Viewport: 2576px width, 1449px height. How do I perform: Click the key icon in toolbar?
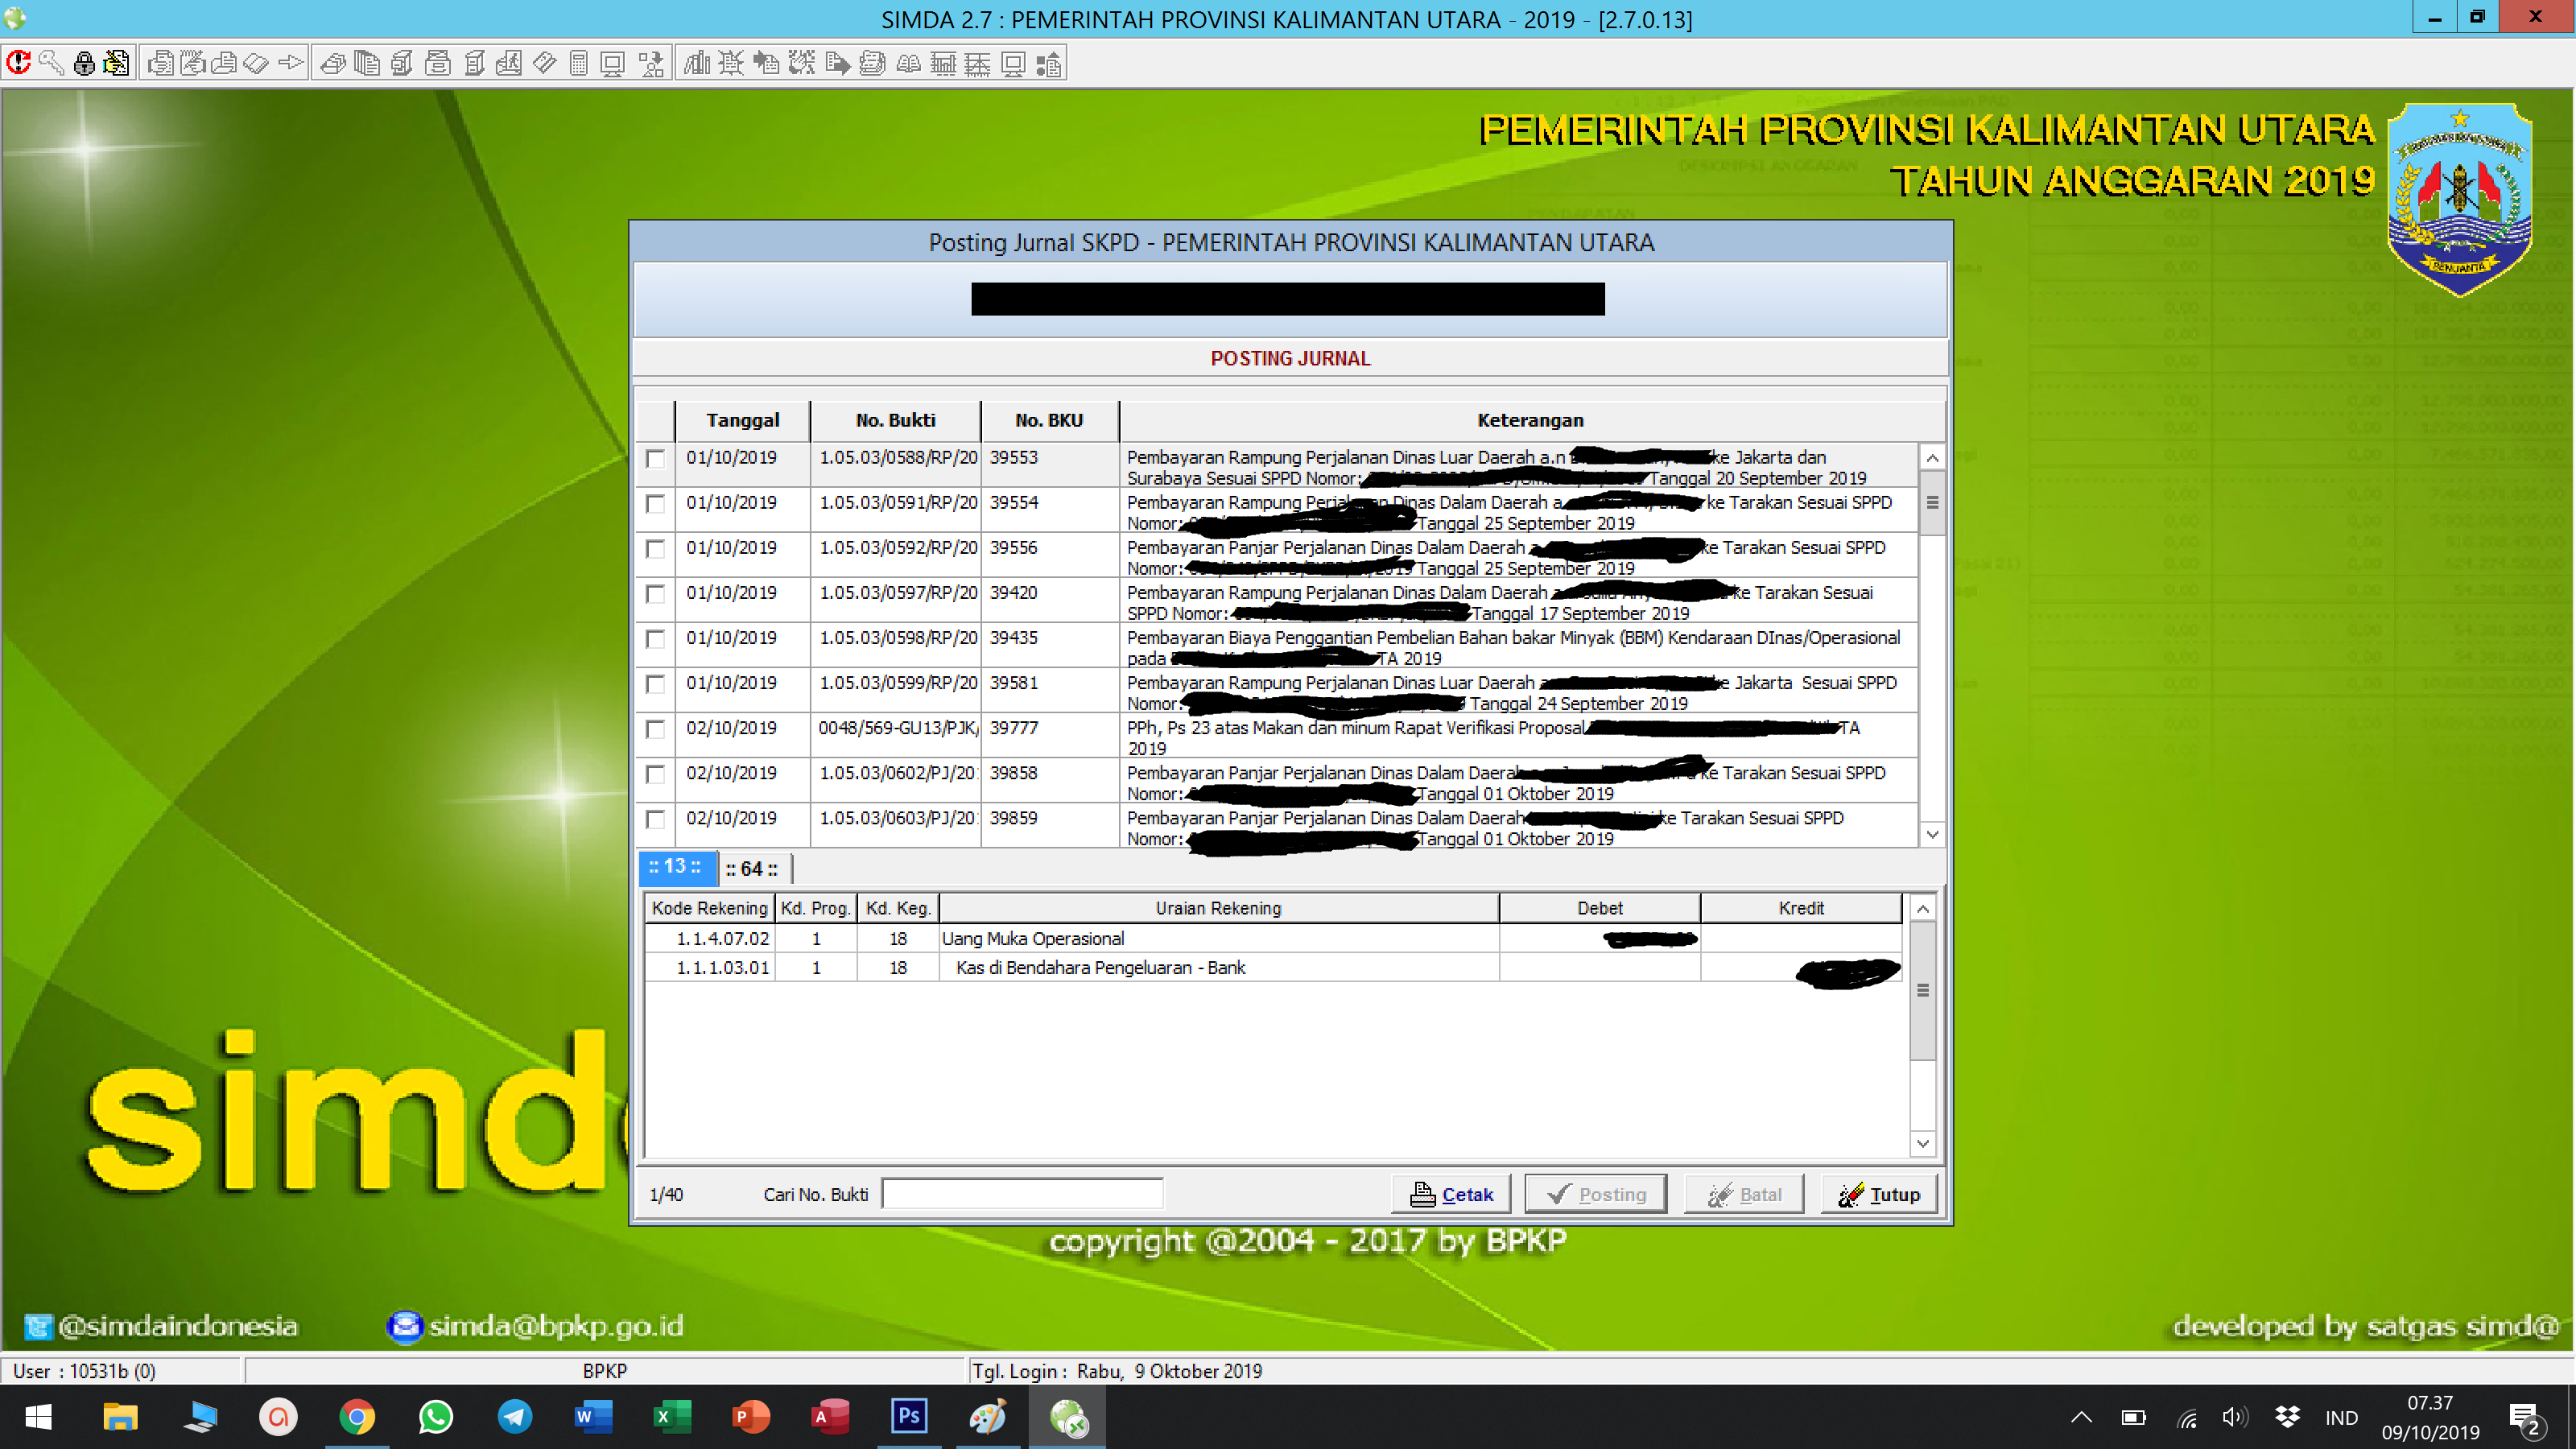(52, 64)
